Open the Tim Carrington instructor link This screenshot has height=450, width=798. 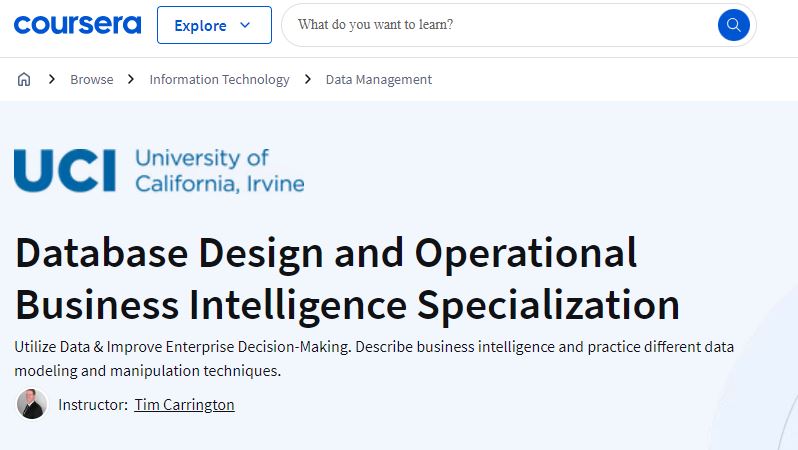point(184,405)
